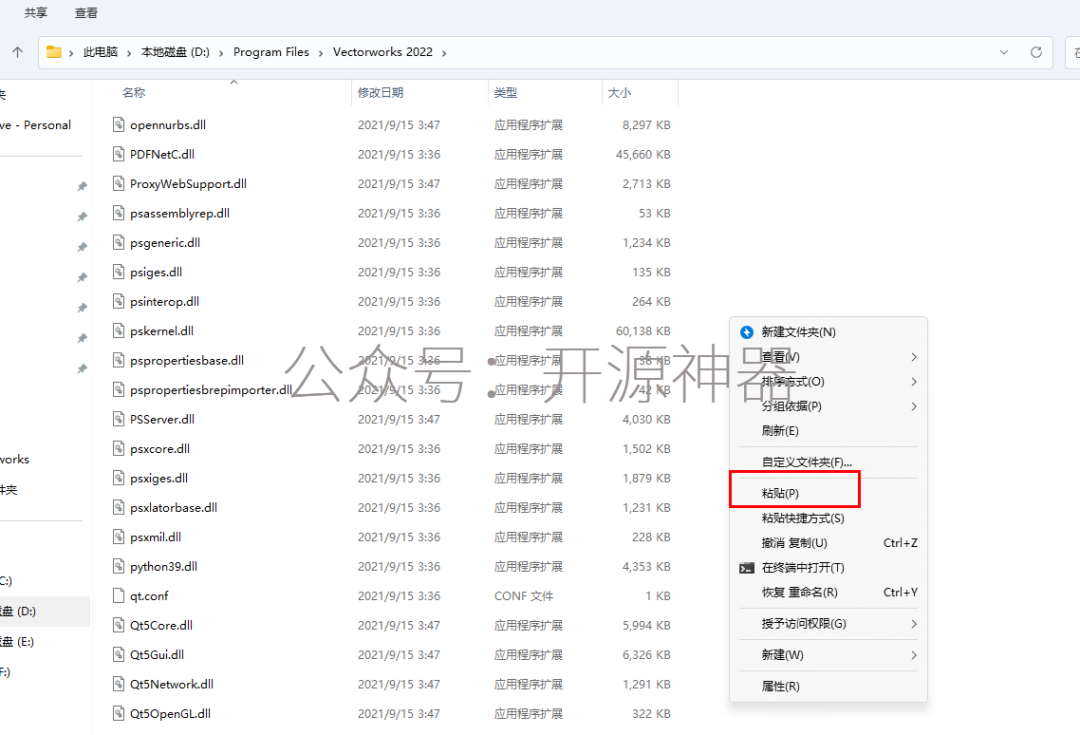Choose 撤消 复制(U) menu entry
Screen dimensions: 1080x735
click(828, 543)
